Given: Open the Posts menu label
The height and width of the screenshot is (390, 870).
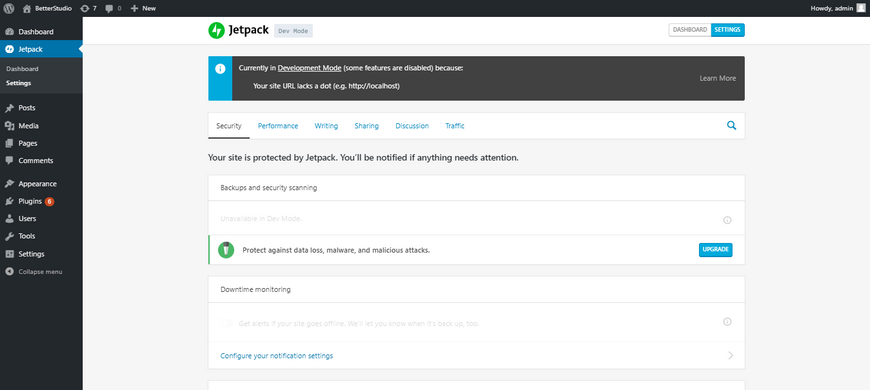Looking at the screenshot, I should click(27, 108).
